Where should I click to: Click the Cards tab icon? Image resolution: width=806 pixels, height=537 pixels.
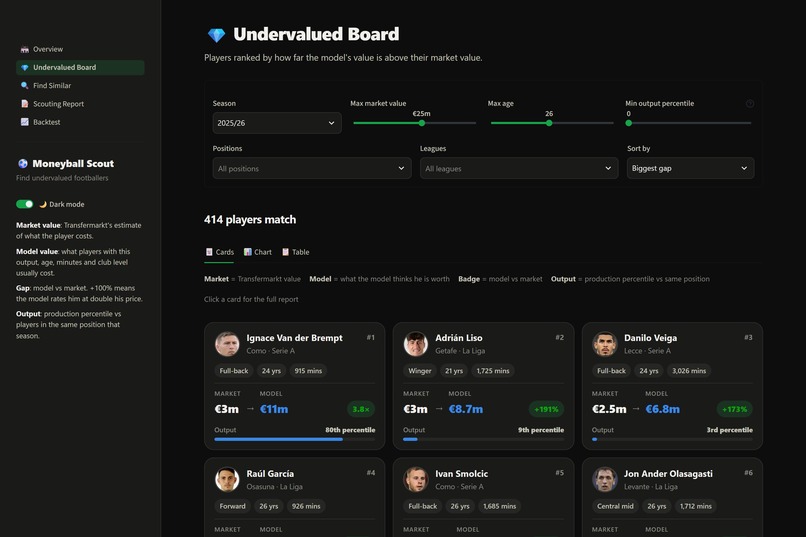(x=209, y=252)
